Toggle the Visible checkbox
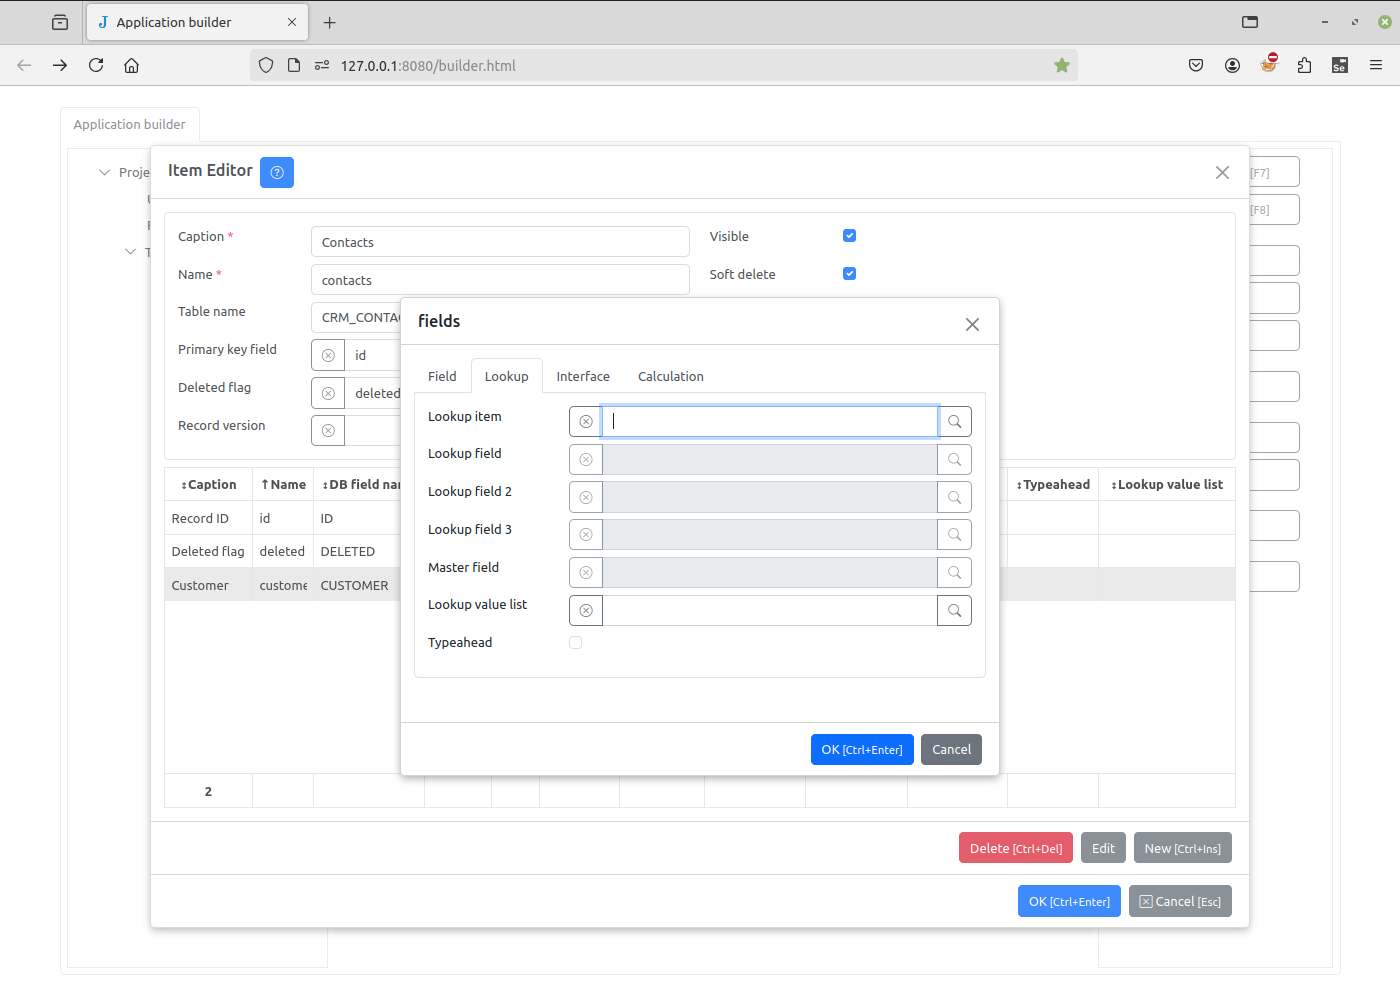 [849, 236]
